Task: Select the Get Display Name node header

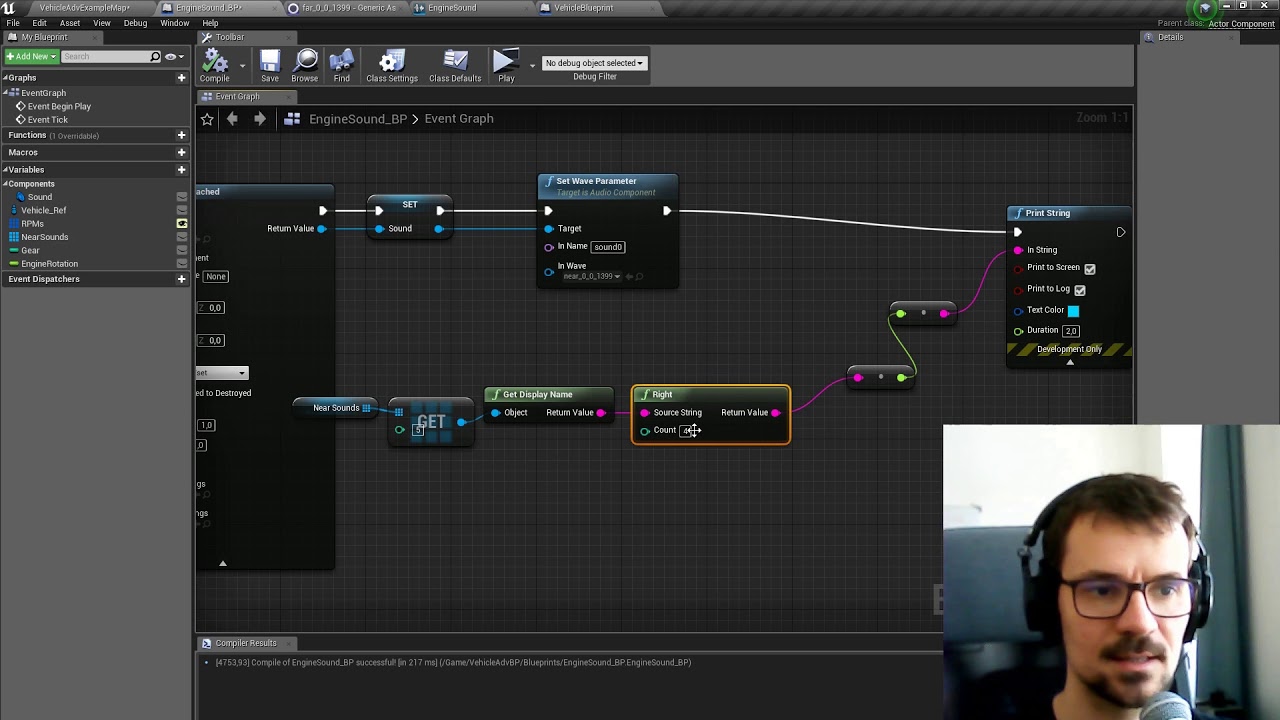Action: 548,394
